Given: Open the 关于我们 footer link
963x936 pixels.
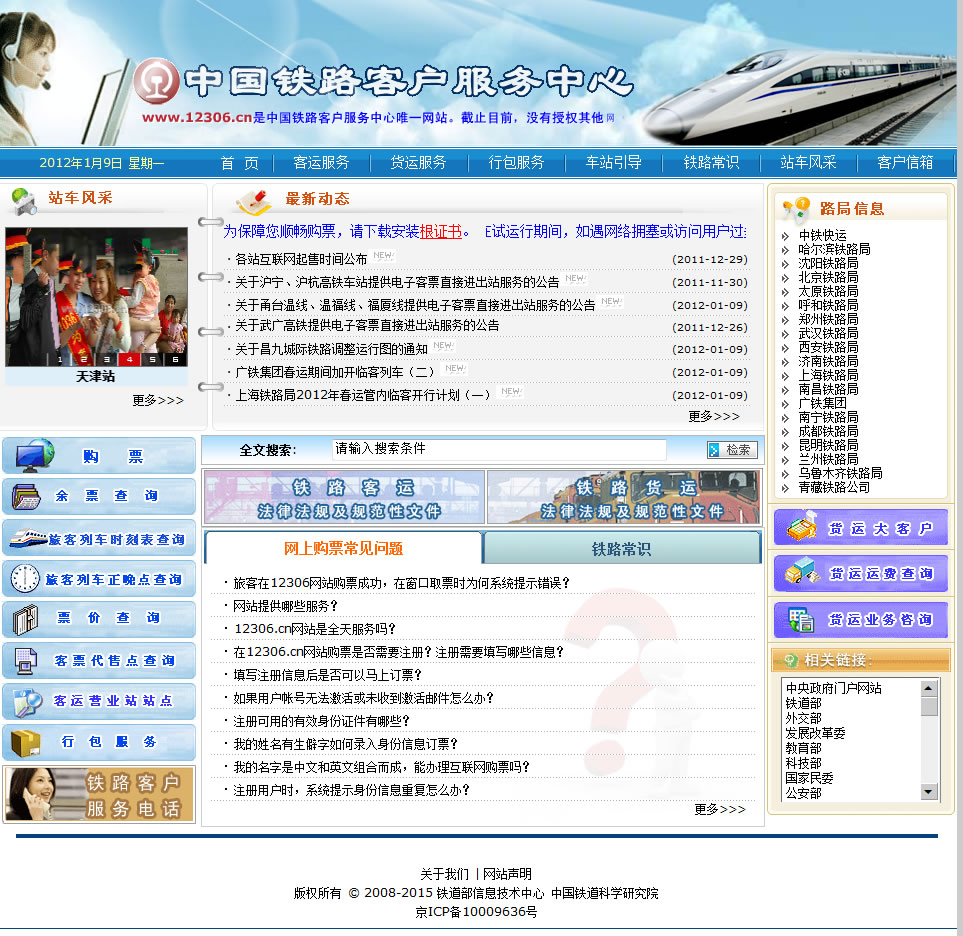Looking at the screenshot, I should [445, 874].
